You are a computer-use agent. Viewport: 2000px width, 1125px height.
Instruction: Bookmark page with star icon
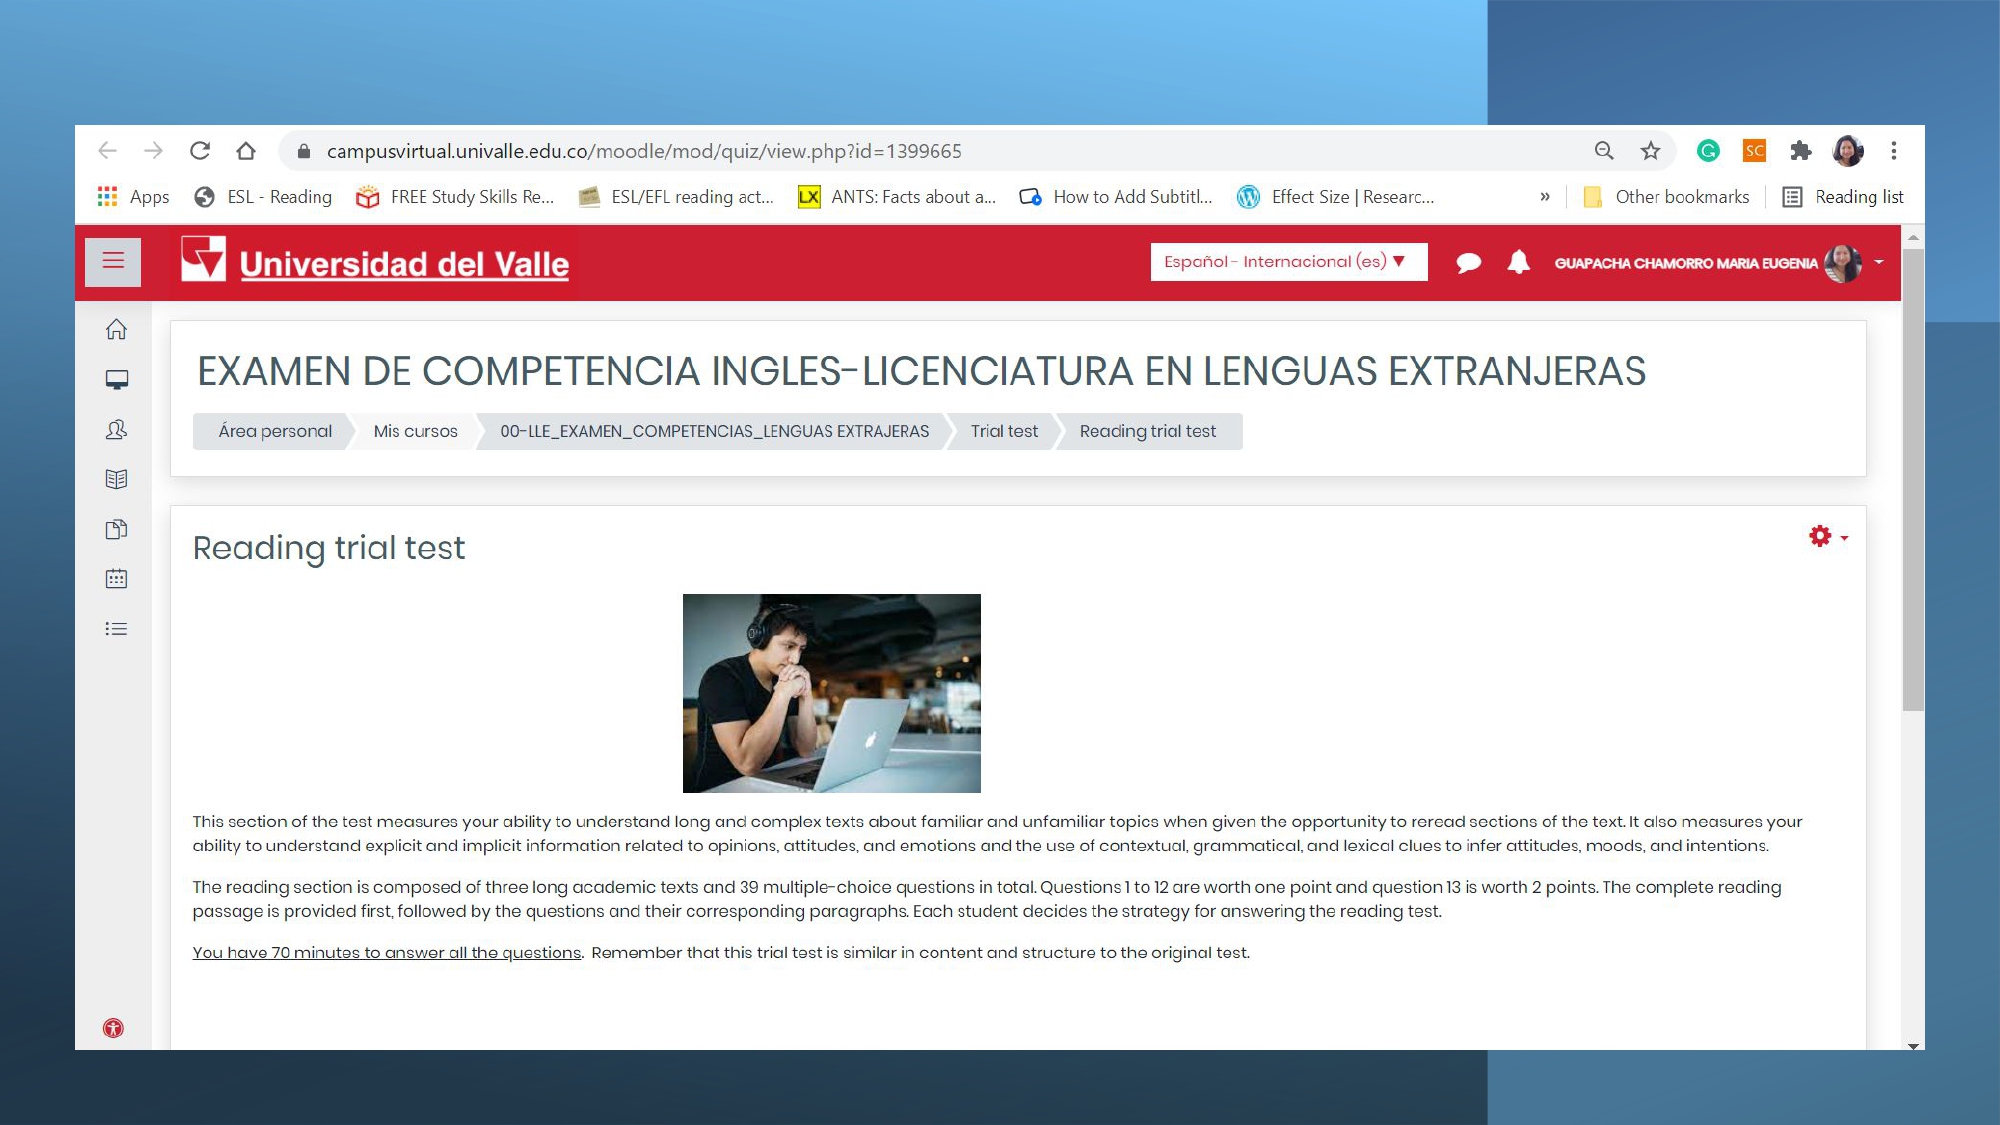click(x=1650, y=151)
